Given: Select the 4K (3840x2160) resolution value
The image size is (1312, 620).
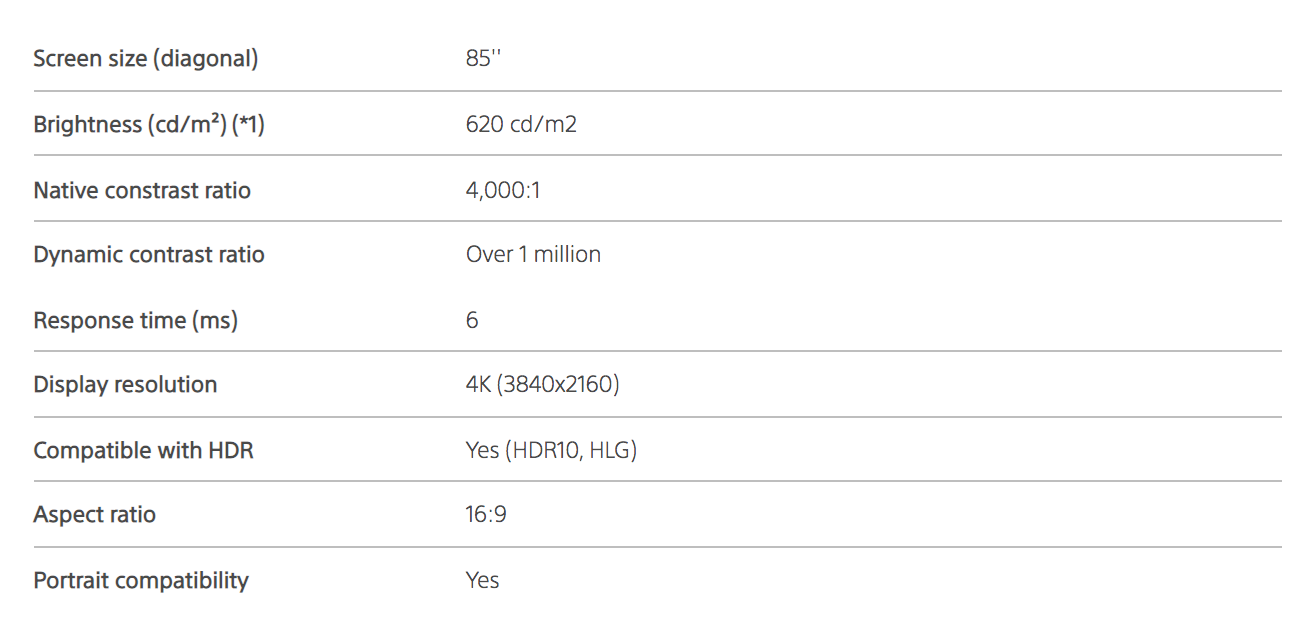Looking at the screenshot, I should [542, 385].
